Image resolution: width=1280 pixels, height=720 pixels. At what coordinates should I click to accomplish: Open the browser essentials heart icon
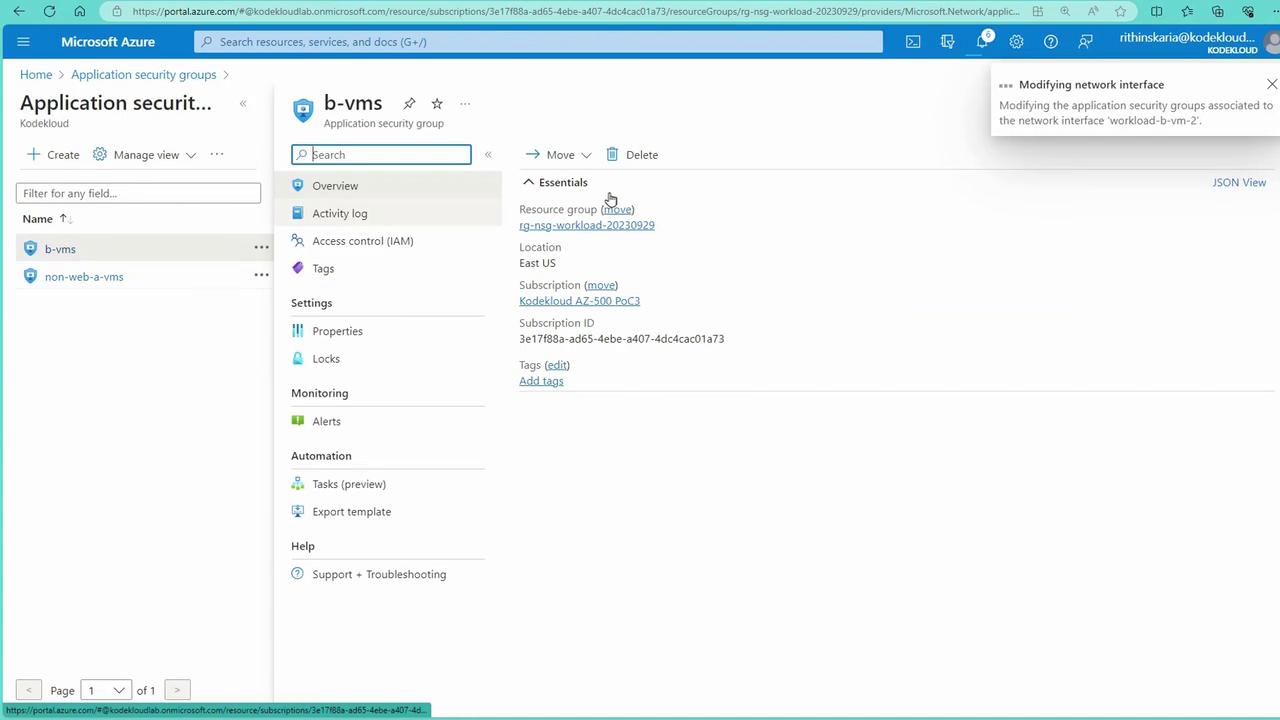pyautogui.click(x=1248, y=12)
